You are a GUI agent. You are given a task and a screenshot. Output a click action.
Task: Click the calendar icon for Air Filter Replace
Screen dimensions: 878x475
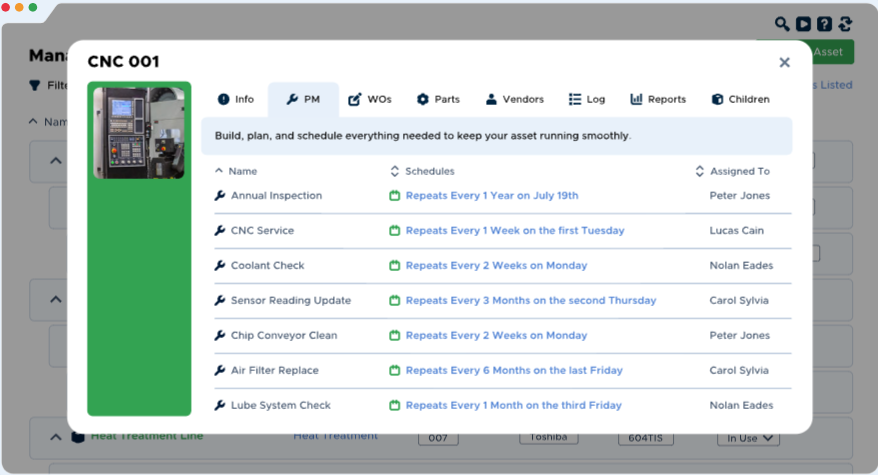coord(394,371)
